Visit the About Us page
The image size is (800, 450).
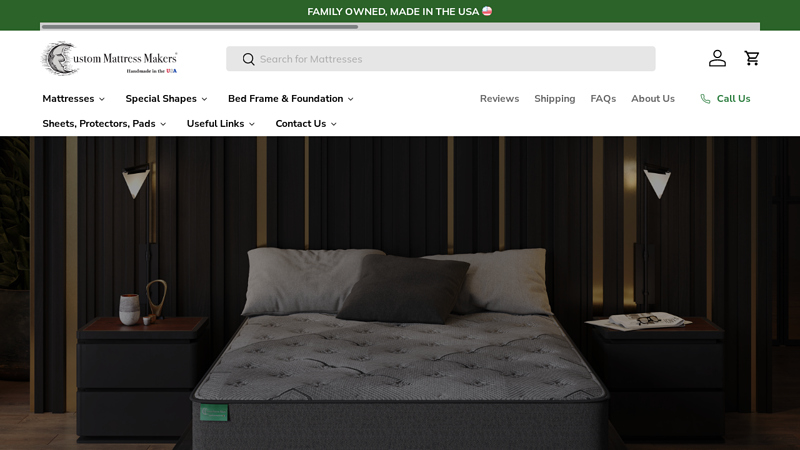(653, 98)
